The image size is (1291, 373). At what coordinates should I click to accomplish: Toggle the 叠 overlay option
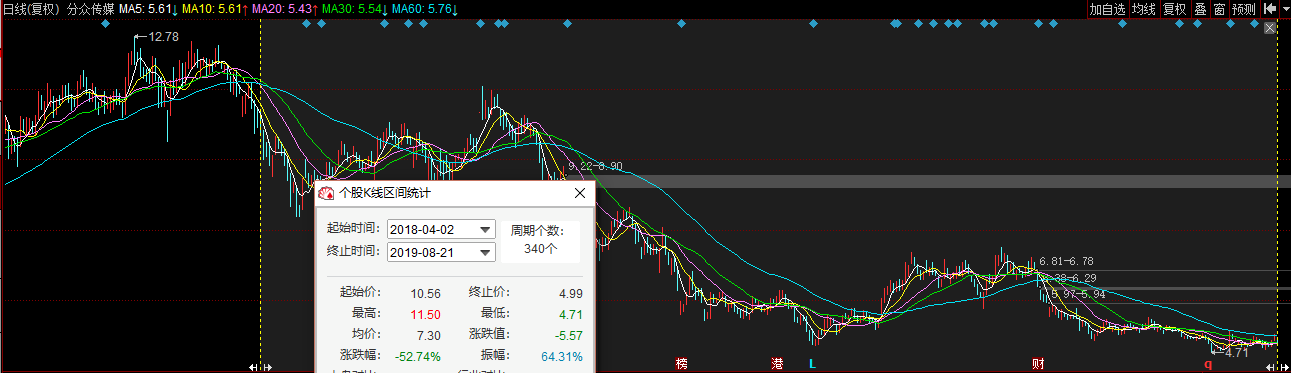1200,9
